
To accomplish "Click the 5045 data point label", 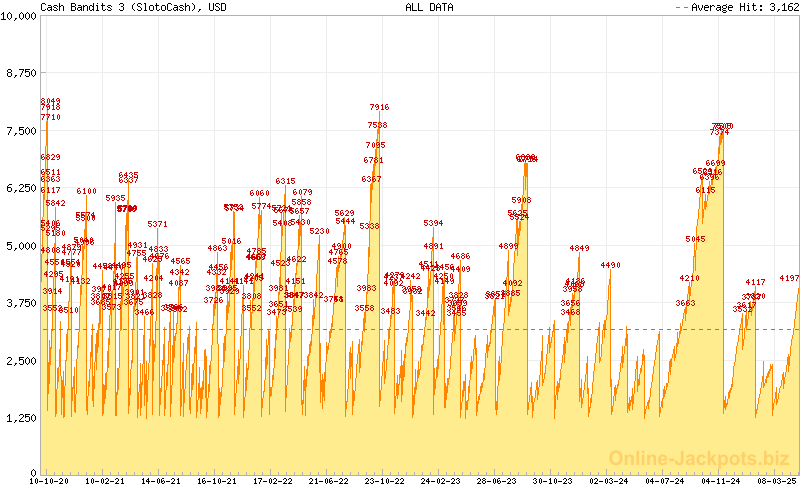I will click(695, 239).
